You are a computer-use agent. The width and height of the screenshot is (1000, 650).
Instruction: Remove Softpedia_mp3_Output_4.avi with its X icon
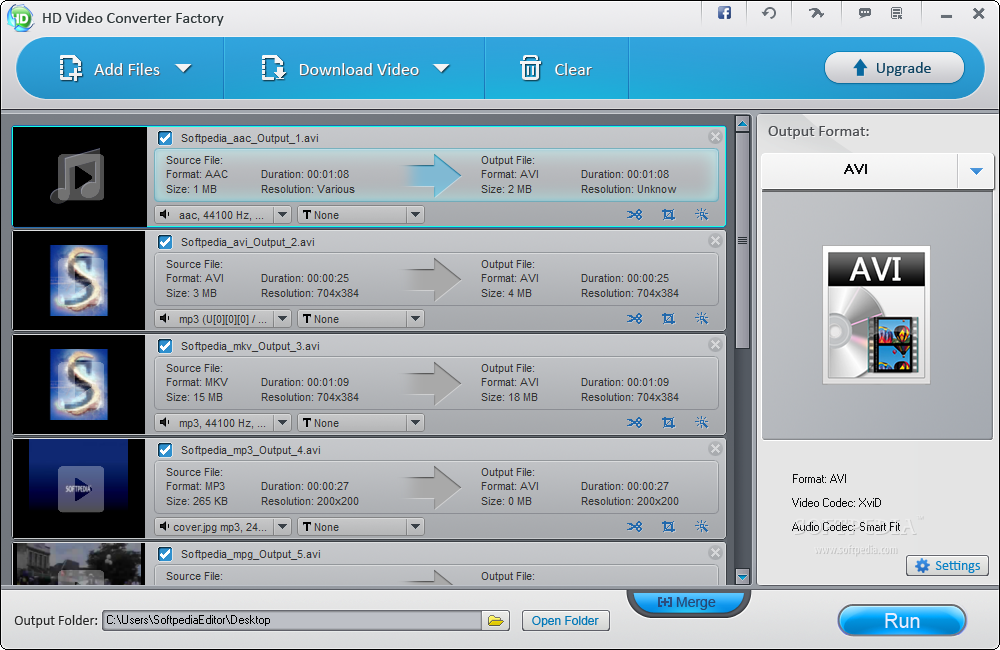tap(715, 448)
